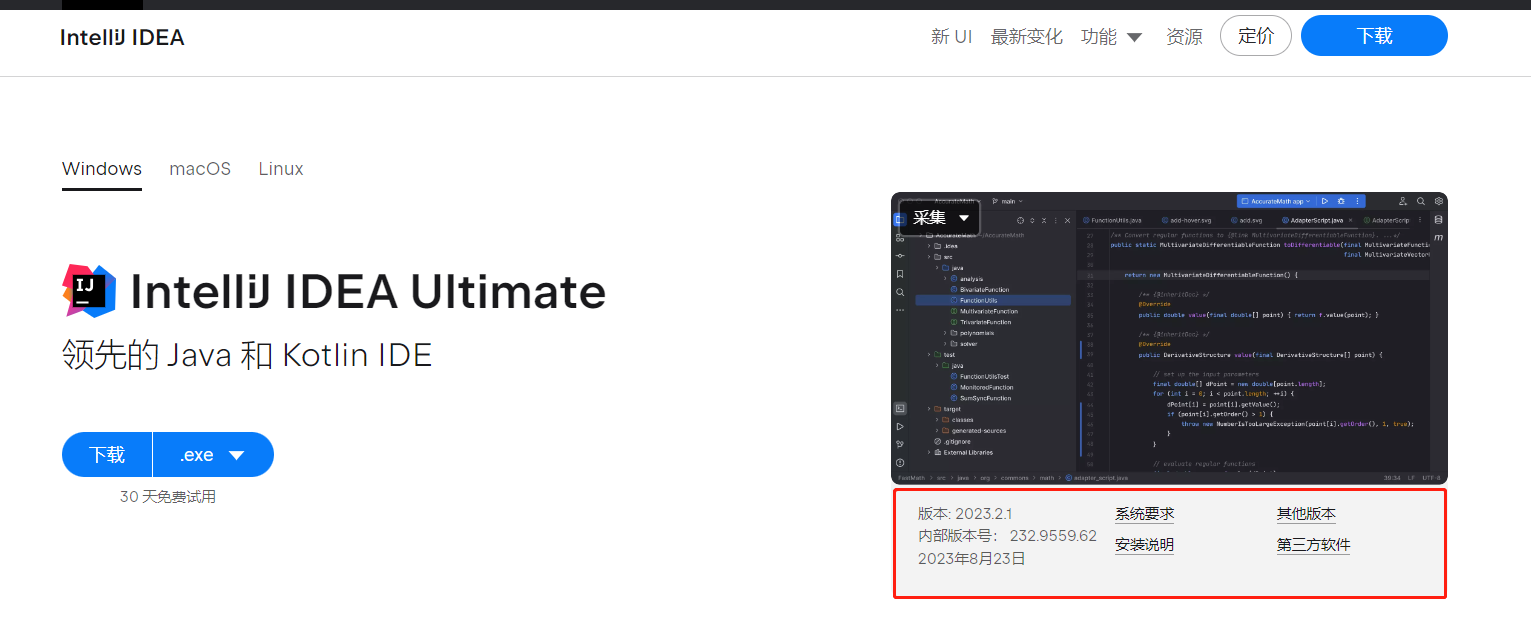Switch to the macOS tab
1531x630 pixels.
pos(200,169)
